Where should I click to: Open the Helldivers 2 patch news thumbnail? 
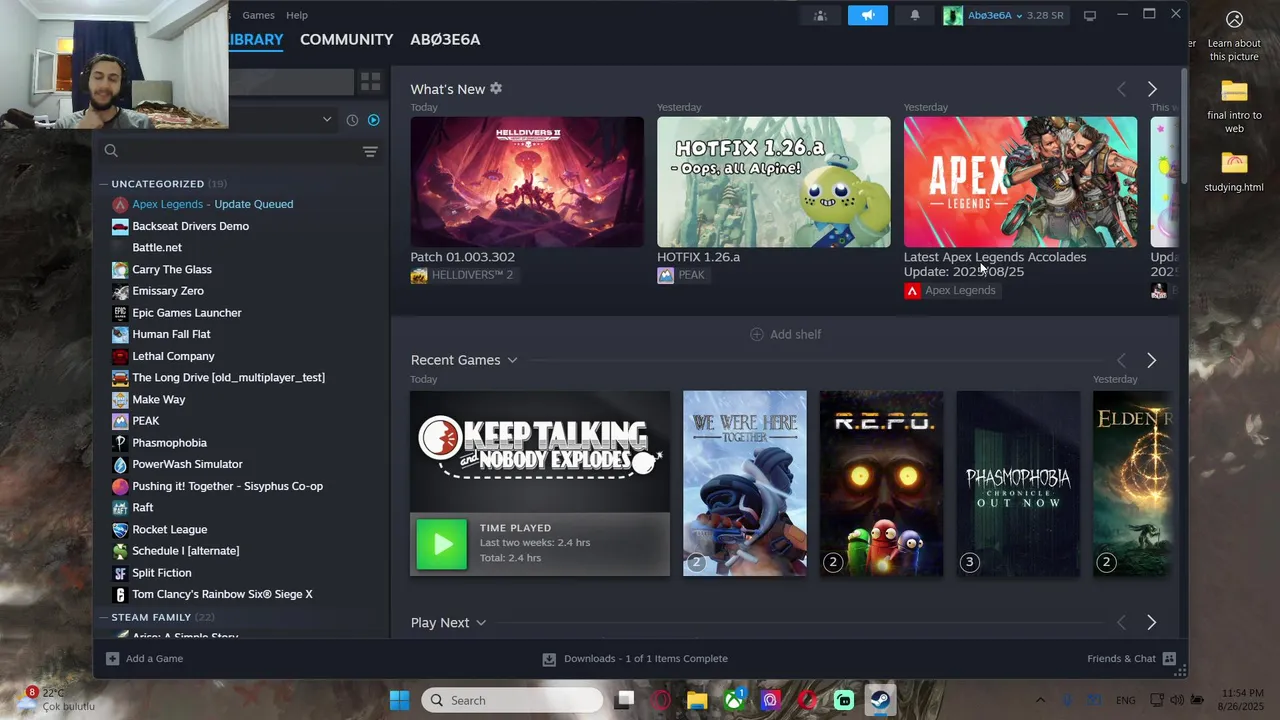tap(527, 182)
